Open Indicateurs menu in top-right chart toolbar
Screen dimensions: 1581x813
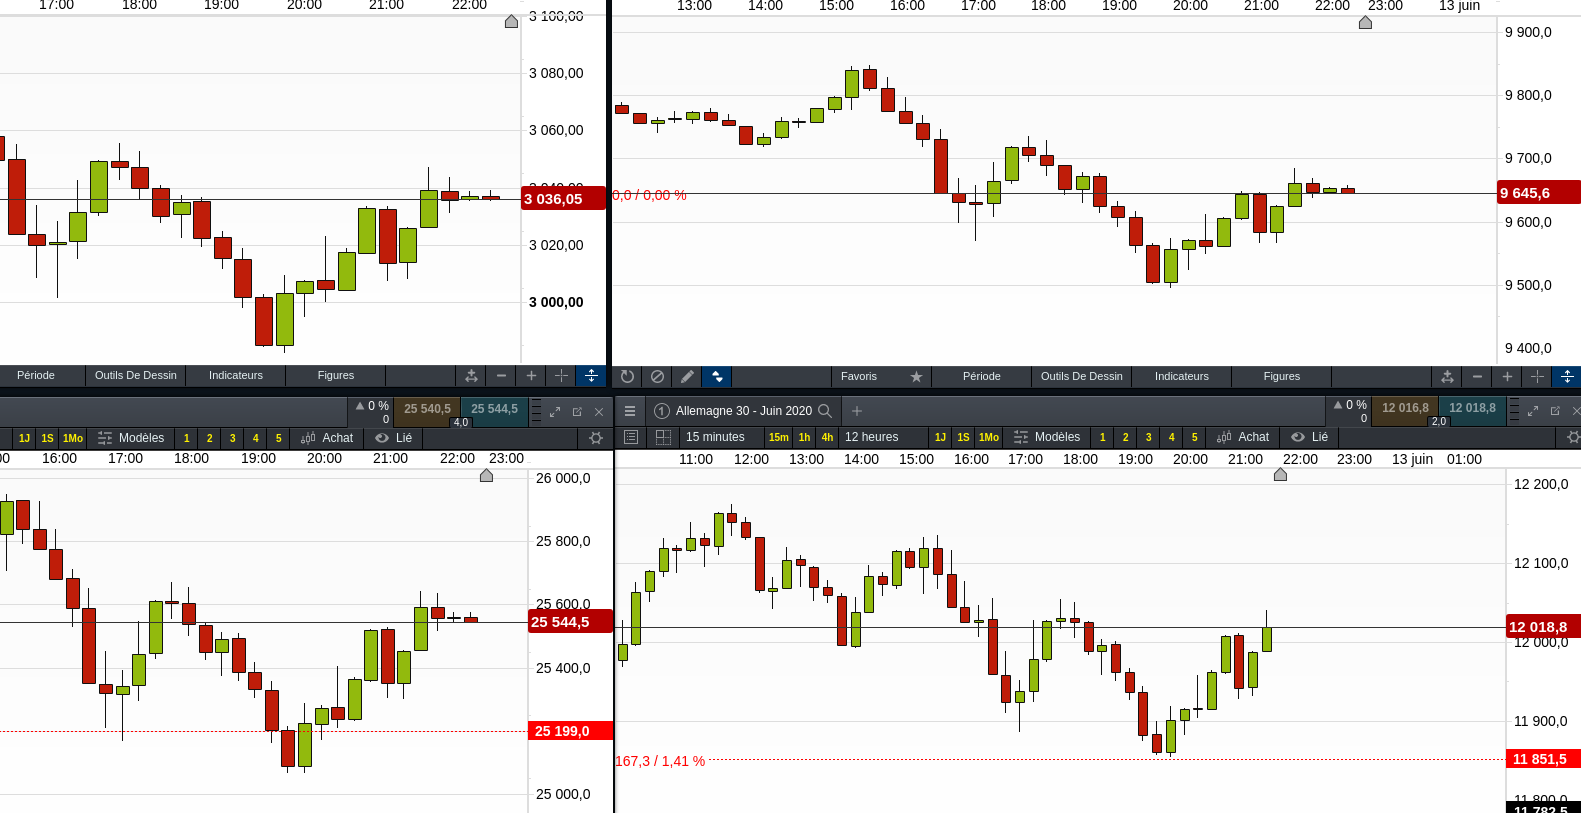[1182, 377]
